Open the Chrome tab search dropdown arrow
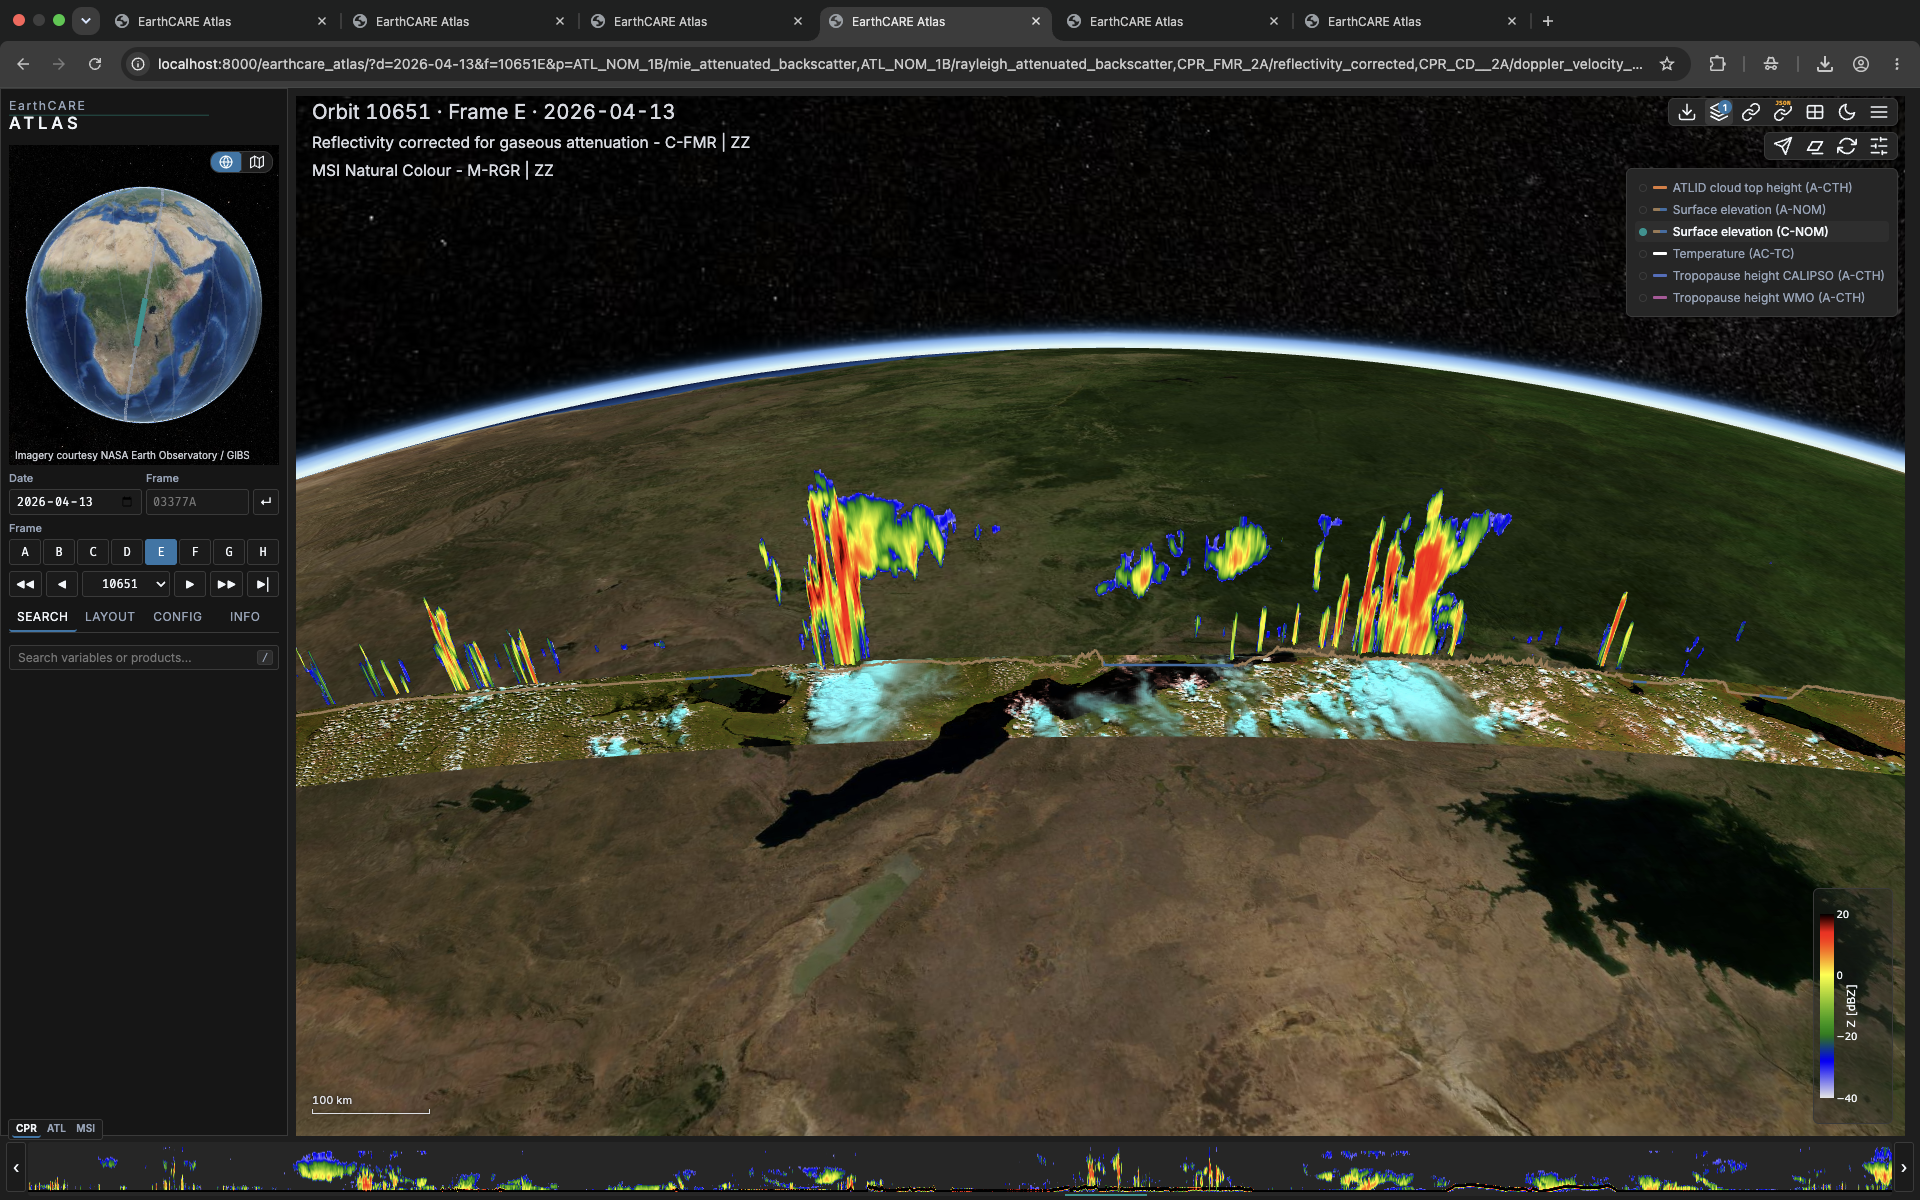 86,20
